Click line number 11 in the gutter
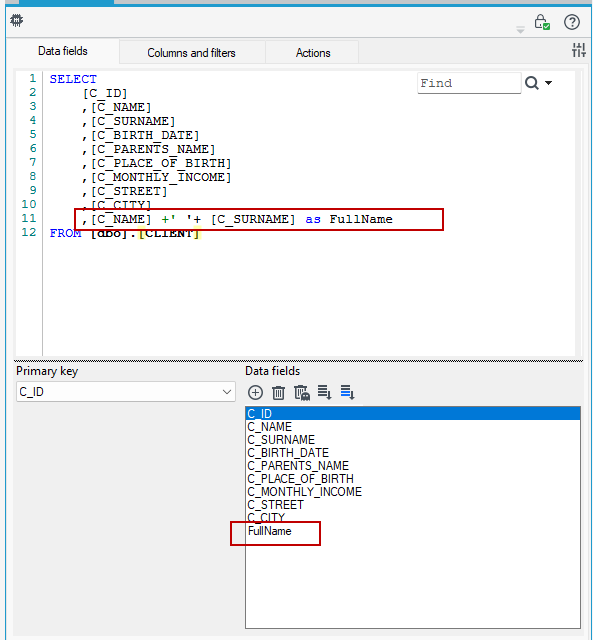The width and height of the screenshot is (593, 640). click(x=29, y=218)
